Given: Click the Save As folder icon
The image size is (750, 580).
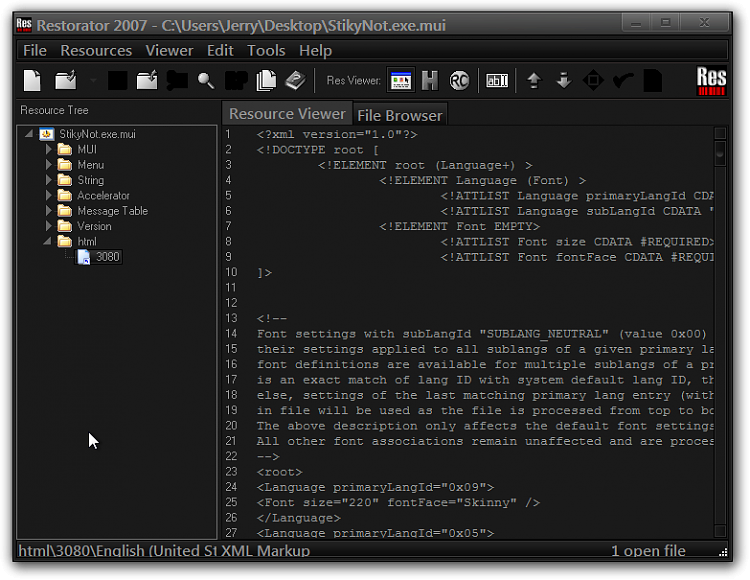Looking at the screenshot, I should tap(147, 80).
